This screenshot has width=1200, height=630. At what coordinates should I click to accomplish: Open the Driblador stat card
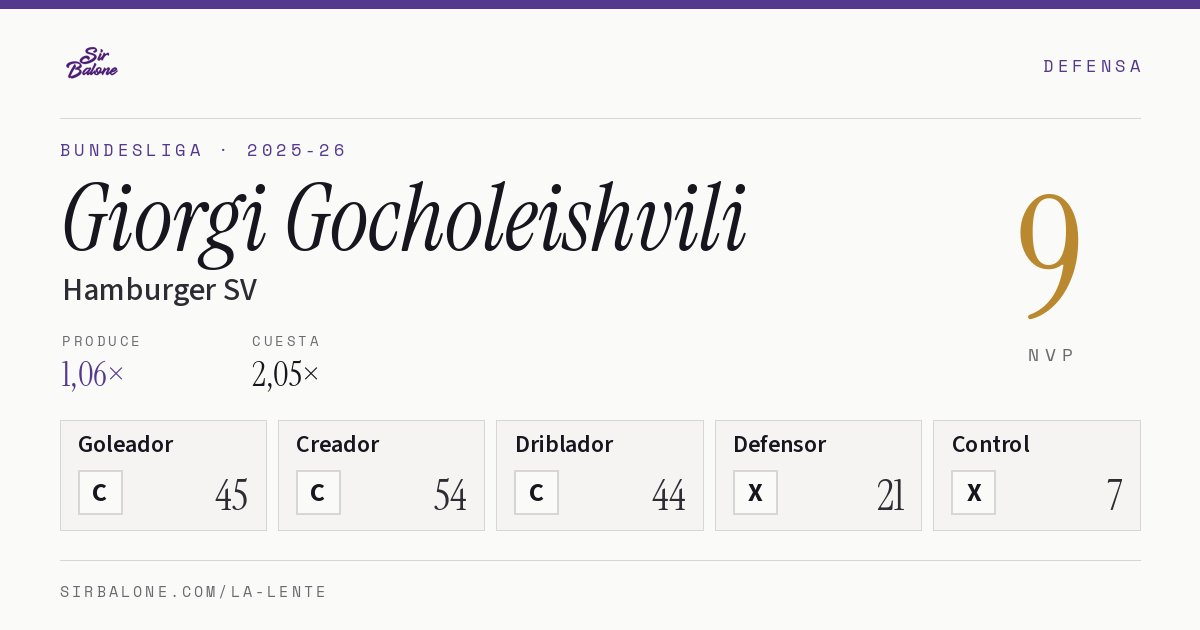pyautogui.click(x=599, y=475)
